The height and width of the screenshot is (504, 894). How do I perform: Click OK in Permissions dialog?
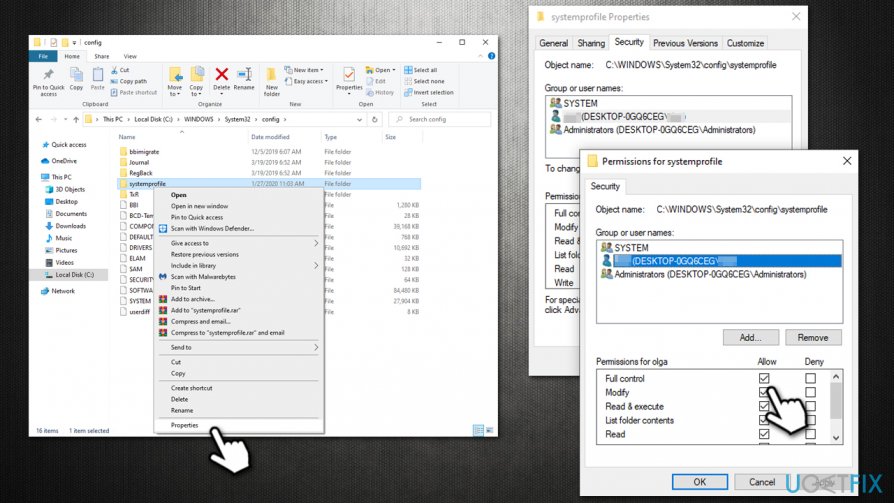(700, 482)
